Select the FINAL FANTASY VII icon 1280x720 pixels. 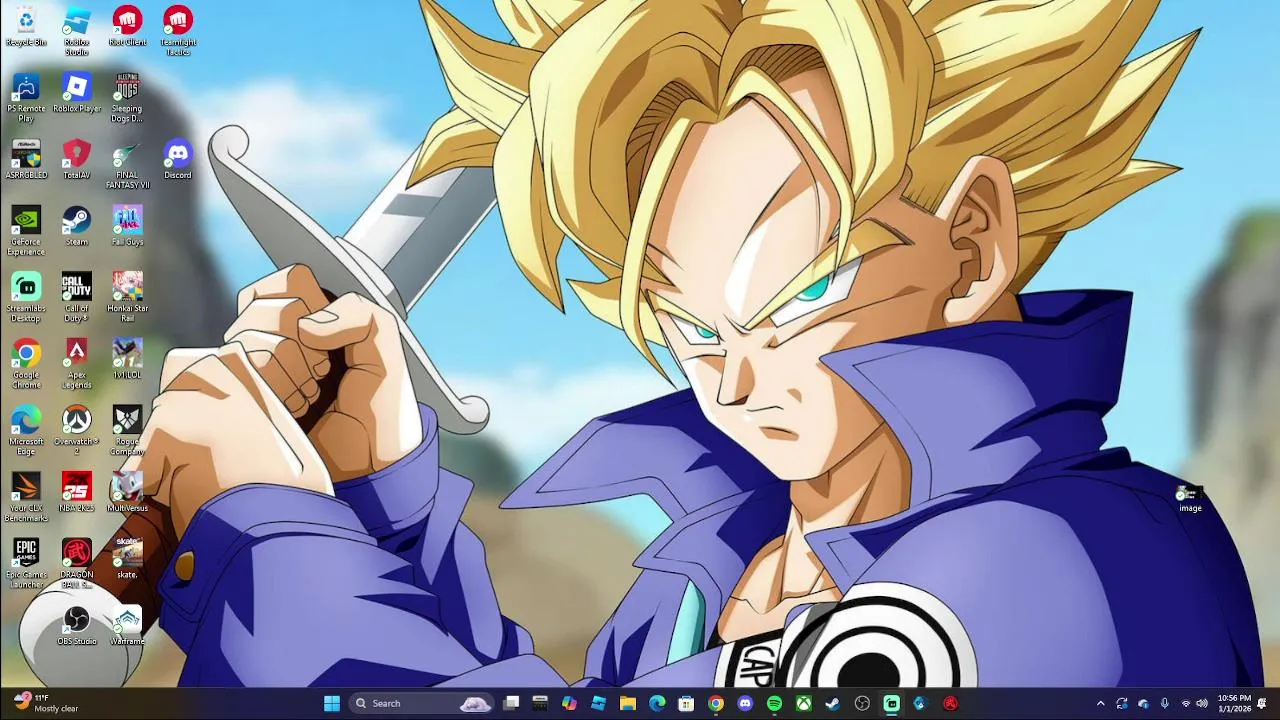coord(127,164)
